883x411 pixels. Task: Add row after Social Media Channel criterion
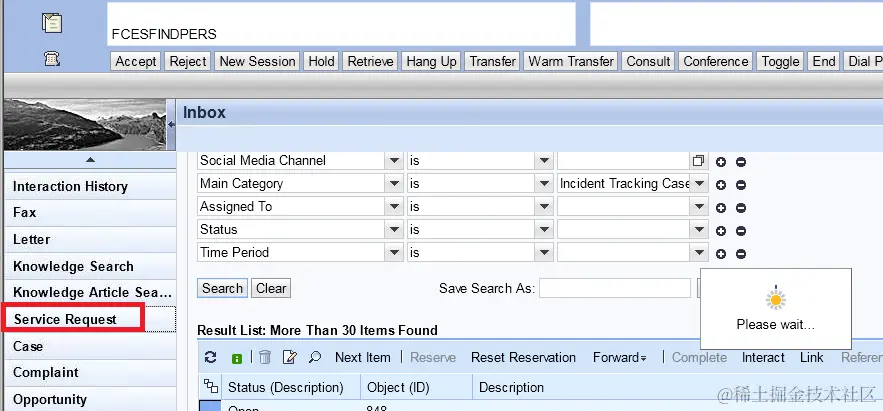point(721,162)
